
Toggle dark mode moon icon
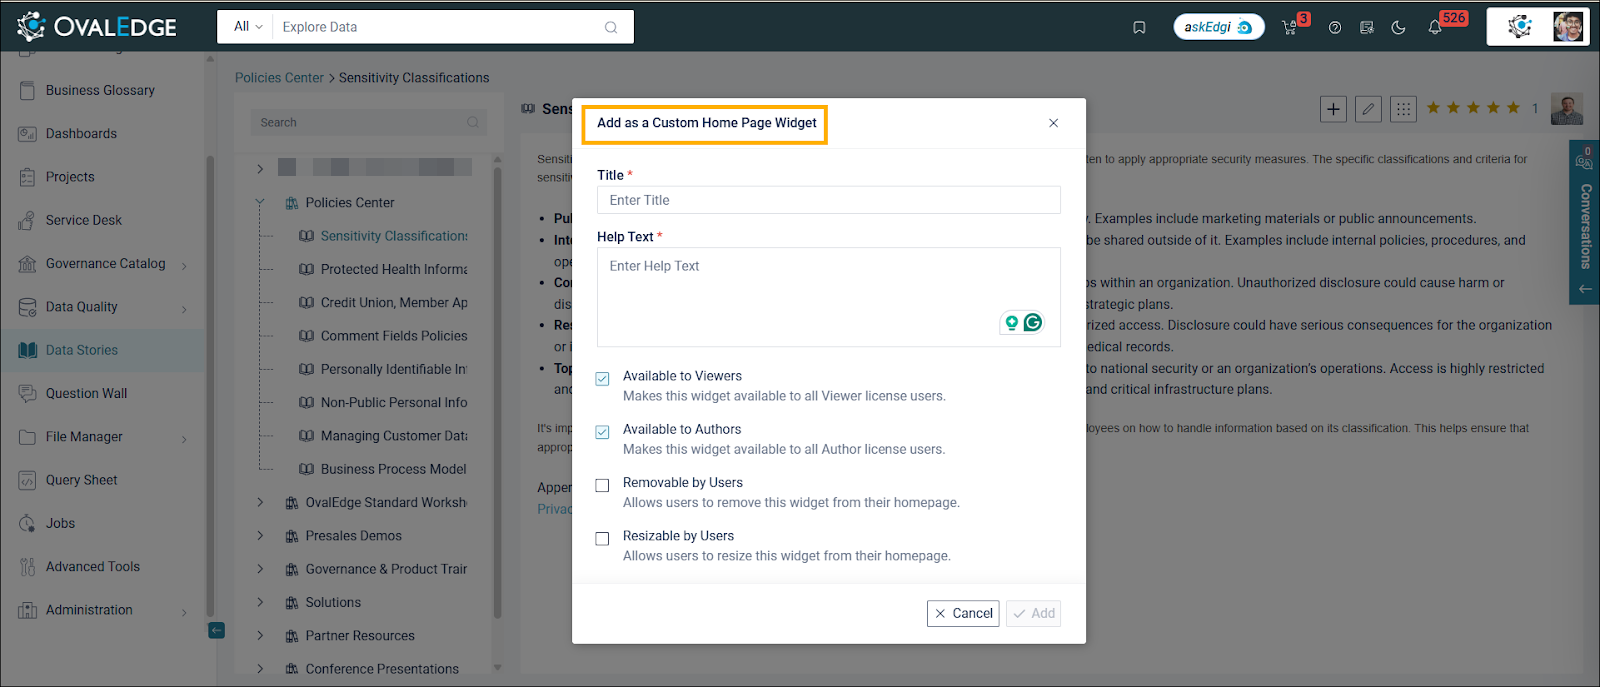point(1398,27)
